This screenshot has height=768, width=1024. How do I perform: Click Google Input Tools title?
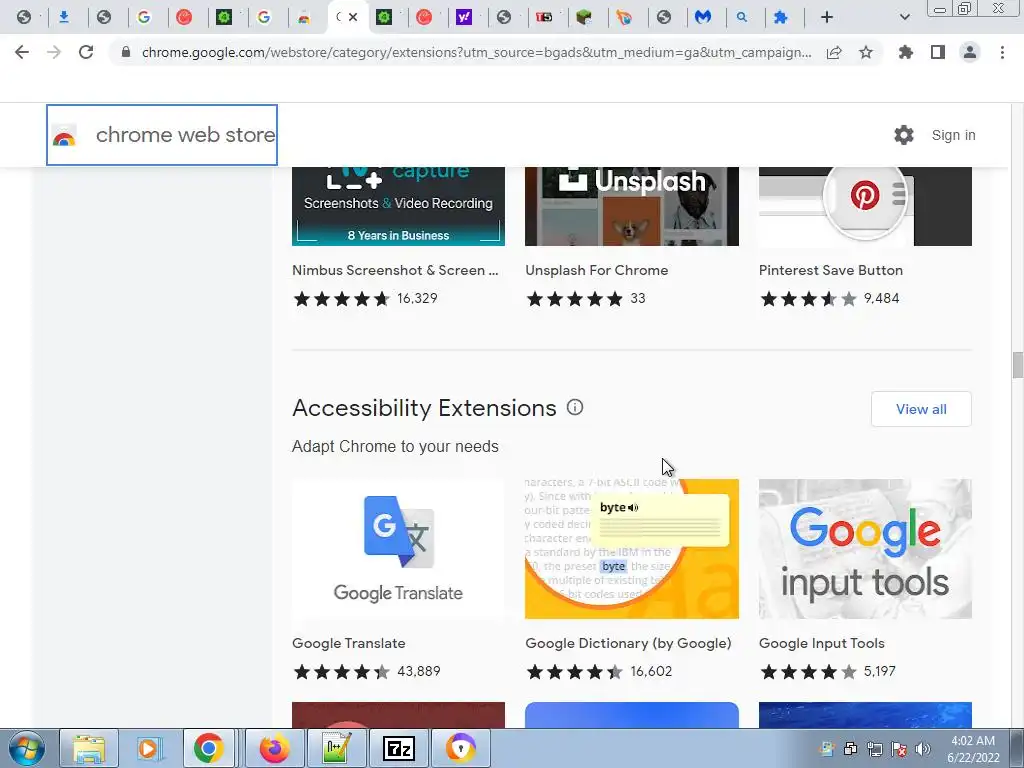pyautogui.click(x=822, y=643)
